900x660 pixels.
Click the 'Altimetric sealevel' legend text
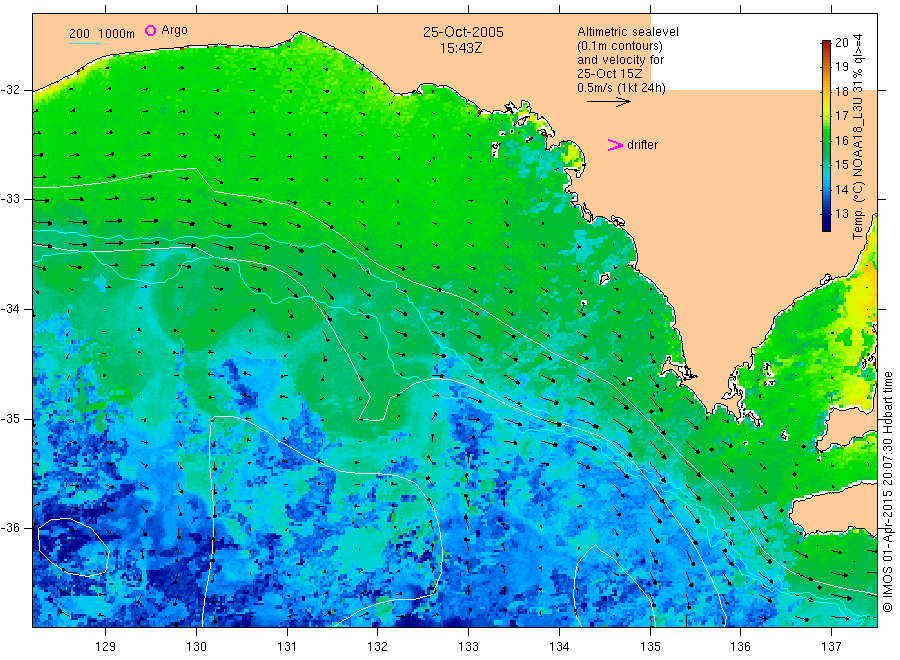coord(628,32)
